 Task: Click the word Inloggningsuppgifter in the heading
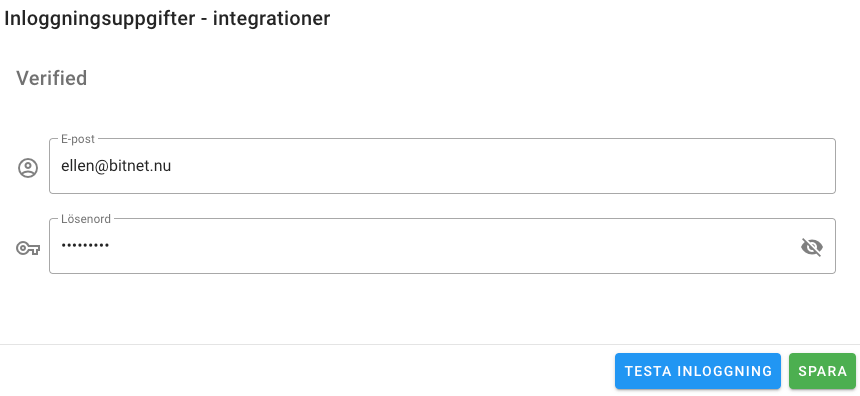click(100, 19)
